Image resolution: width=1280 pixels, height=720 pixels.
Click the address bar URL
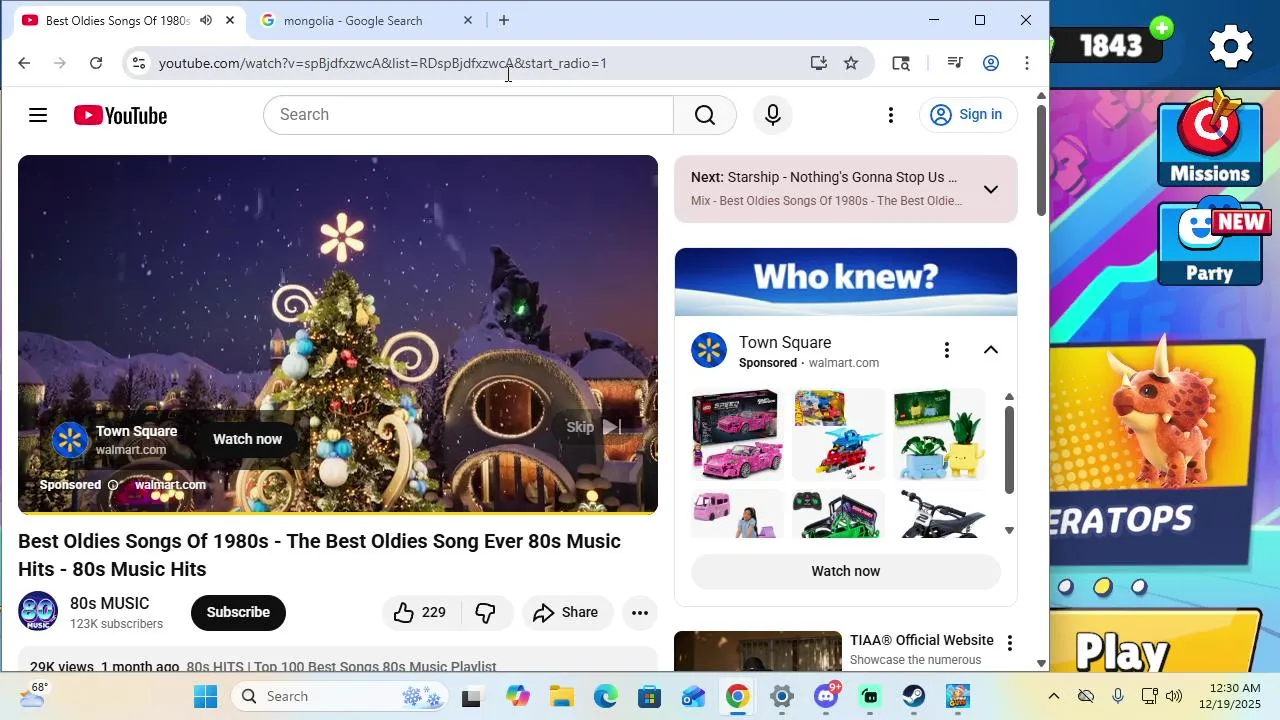coord(383,63)
